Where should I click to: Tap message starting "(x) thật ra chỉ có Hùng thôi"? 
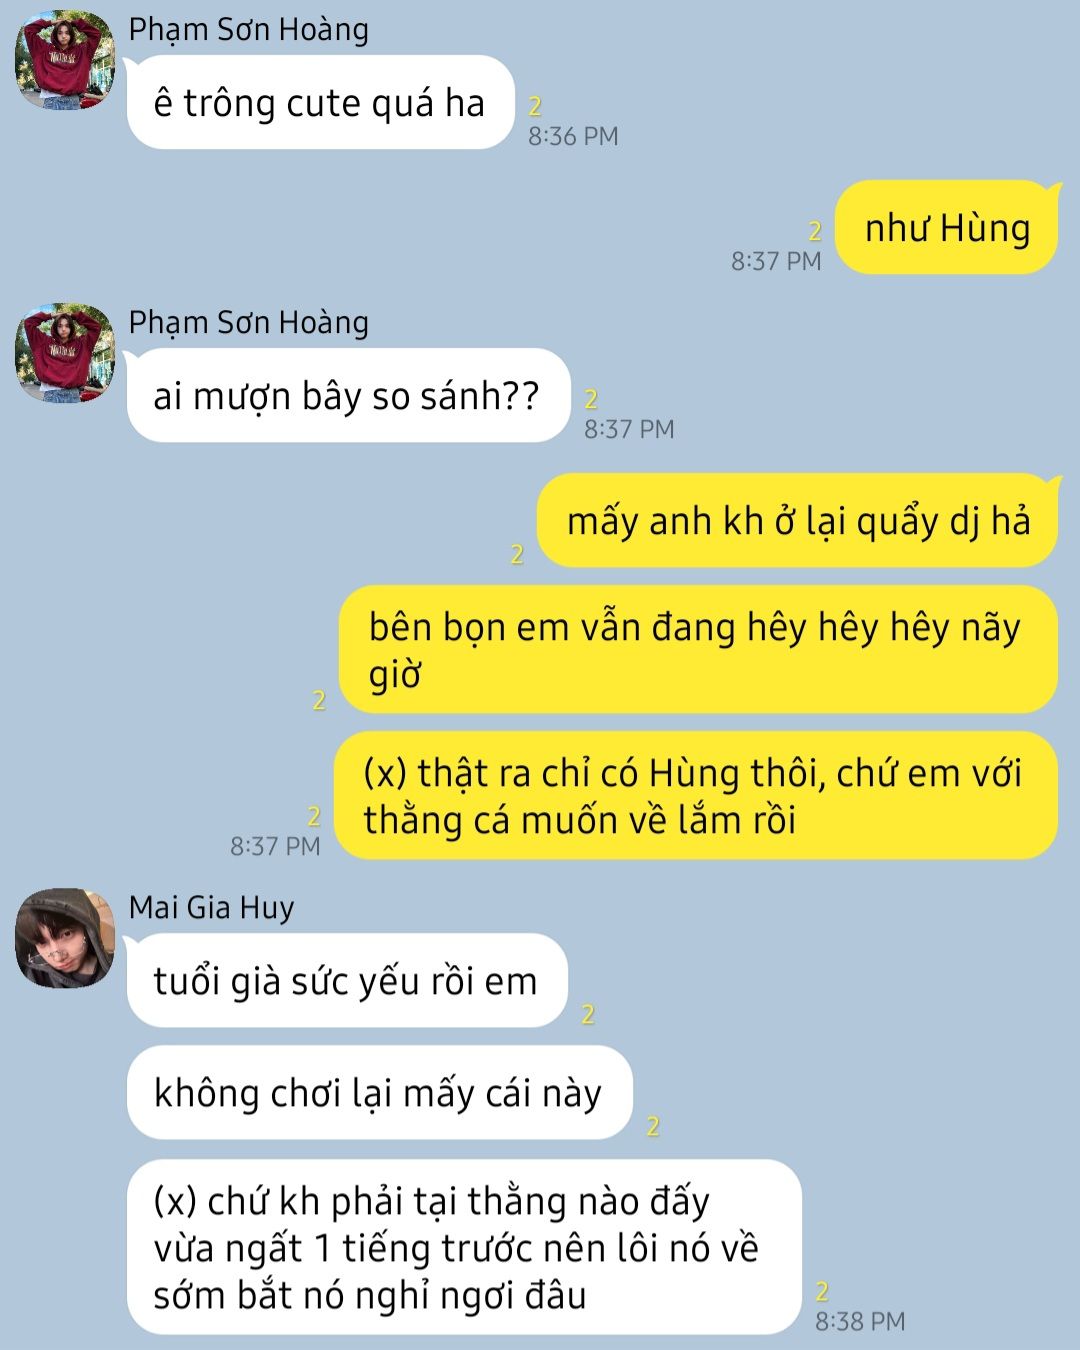[x=695, y=796]
